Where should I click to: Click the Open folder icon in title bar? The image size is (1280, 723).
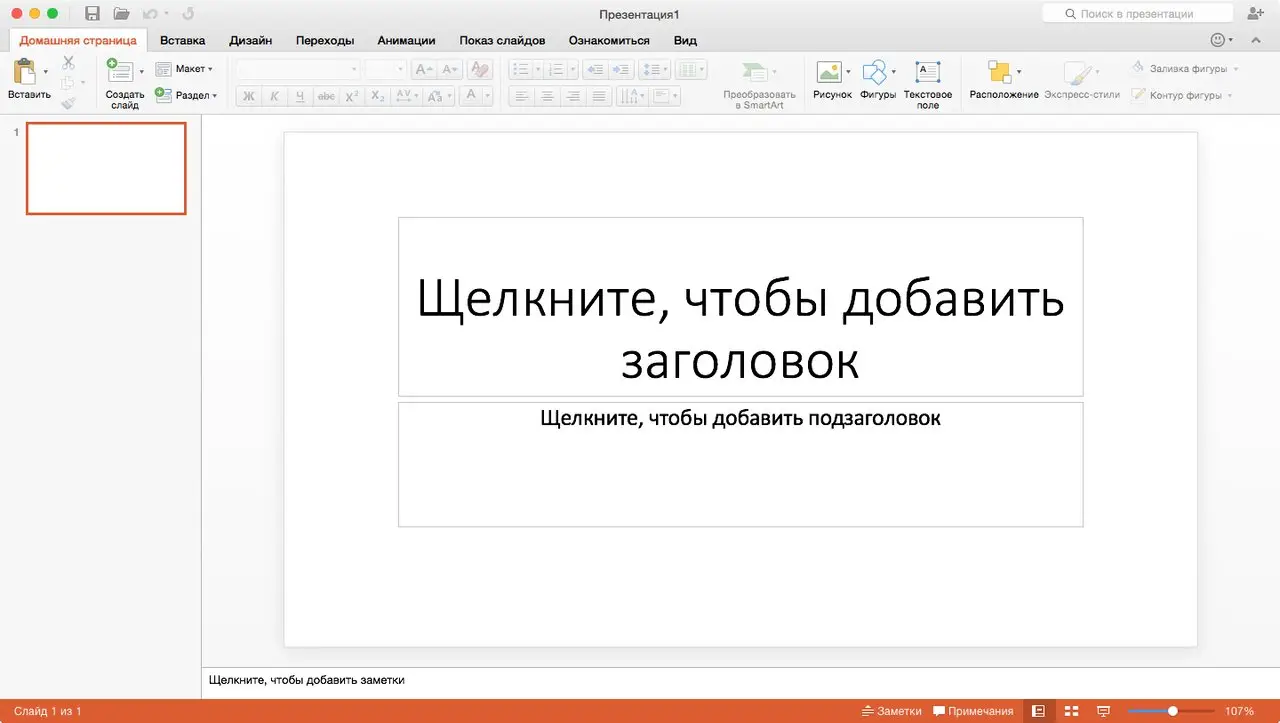tap(122, 14)
